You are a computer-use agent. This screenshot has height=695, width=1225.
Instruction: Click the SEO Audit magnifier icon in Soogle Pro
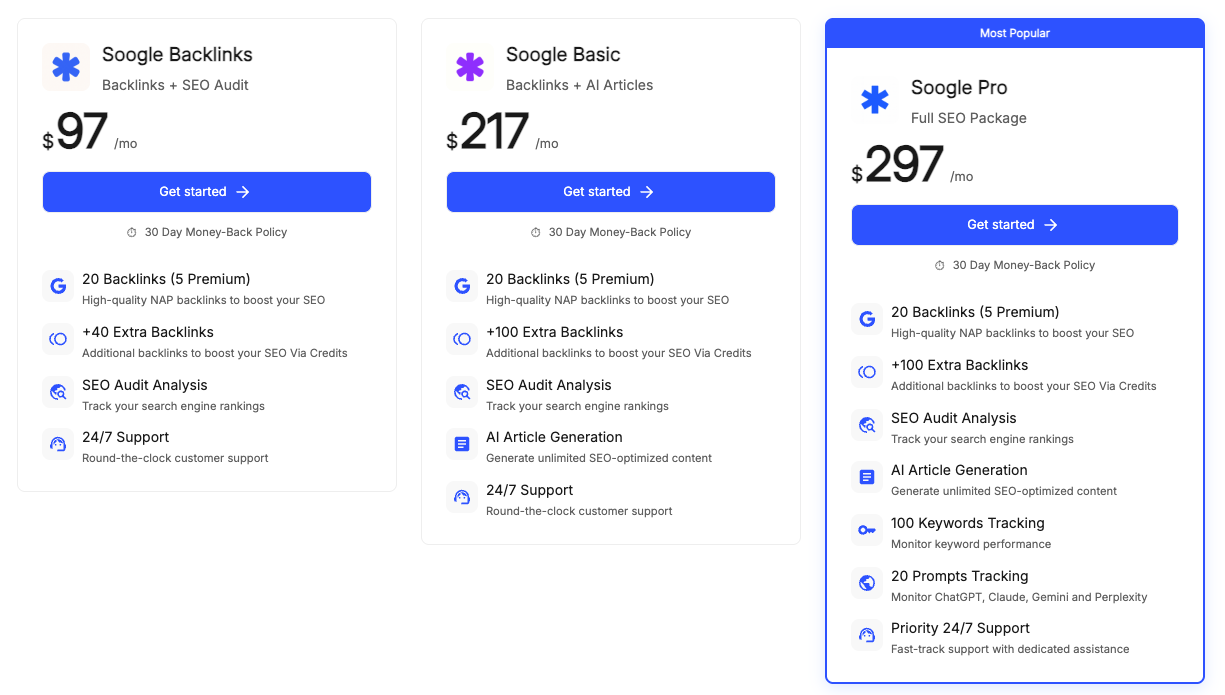coord(867,425)
